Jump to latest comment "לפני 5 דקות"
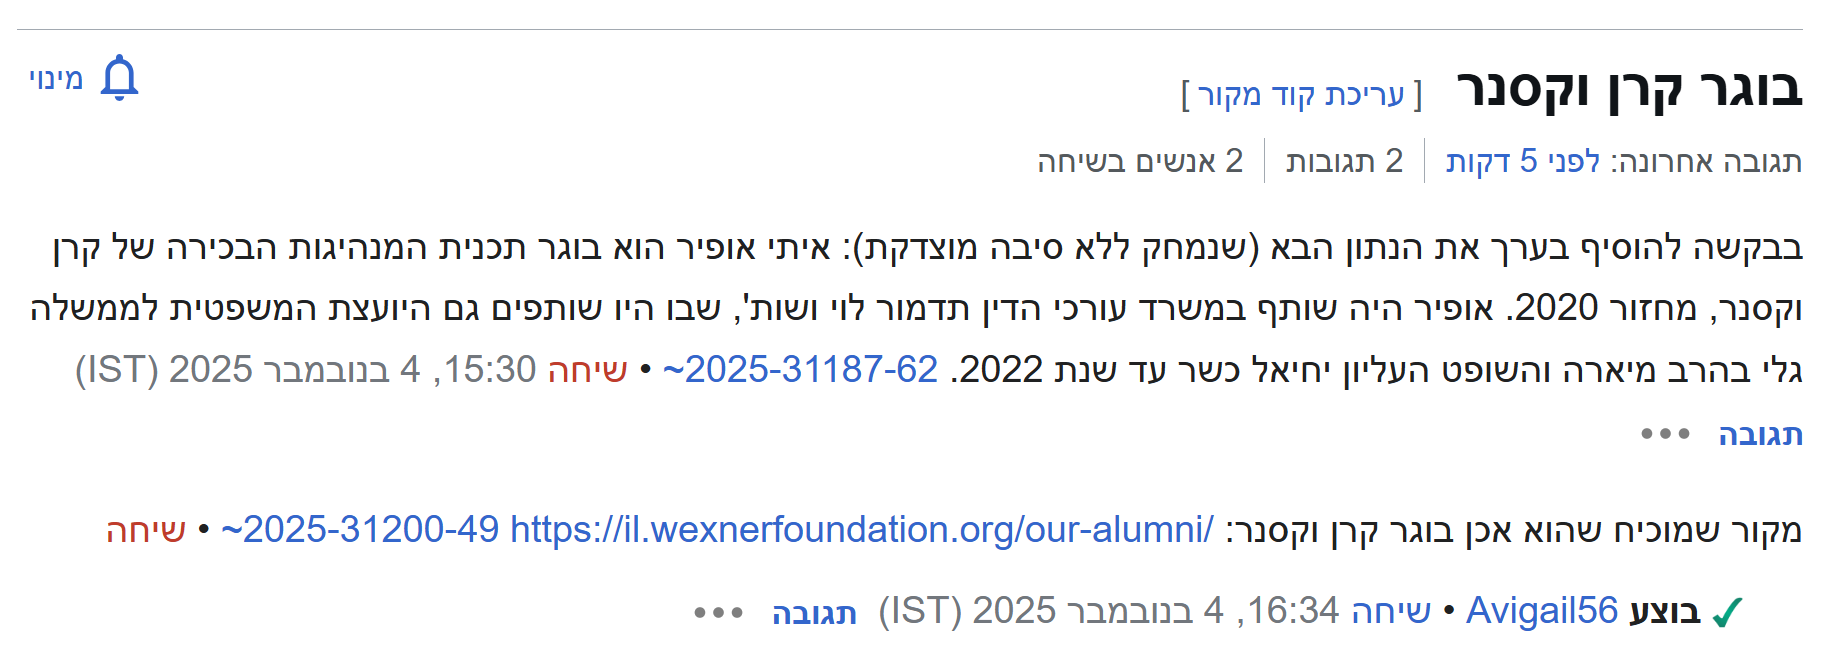Image resolution: width=1827 pixels, height=662 pixels. coord(1523,161)
